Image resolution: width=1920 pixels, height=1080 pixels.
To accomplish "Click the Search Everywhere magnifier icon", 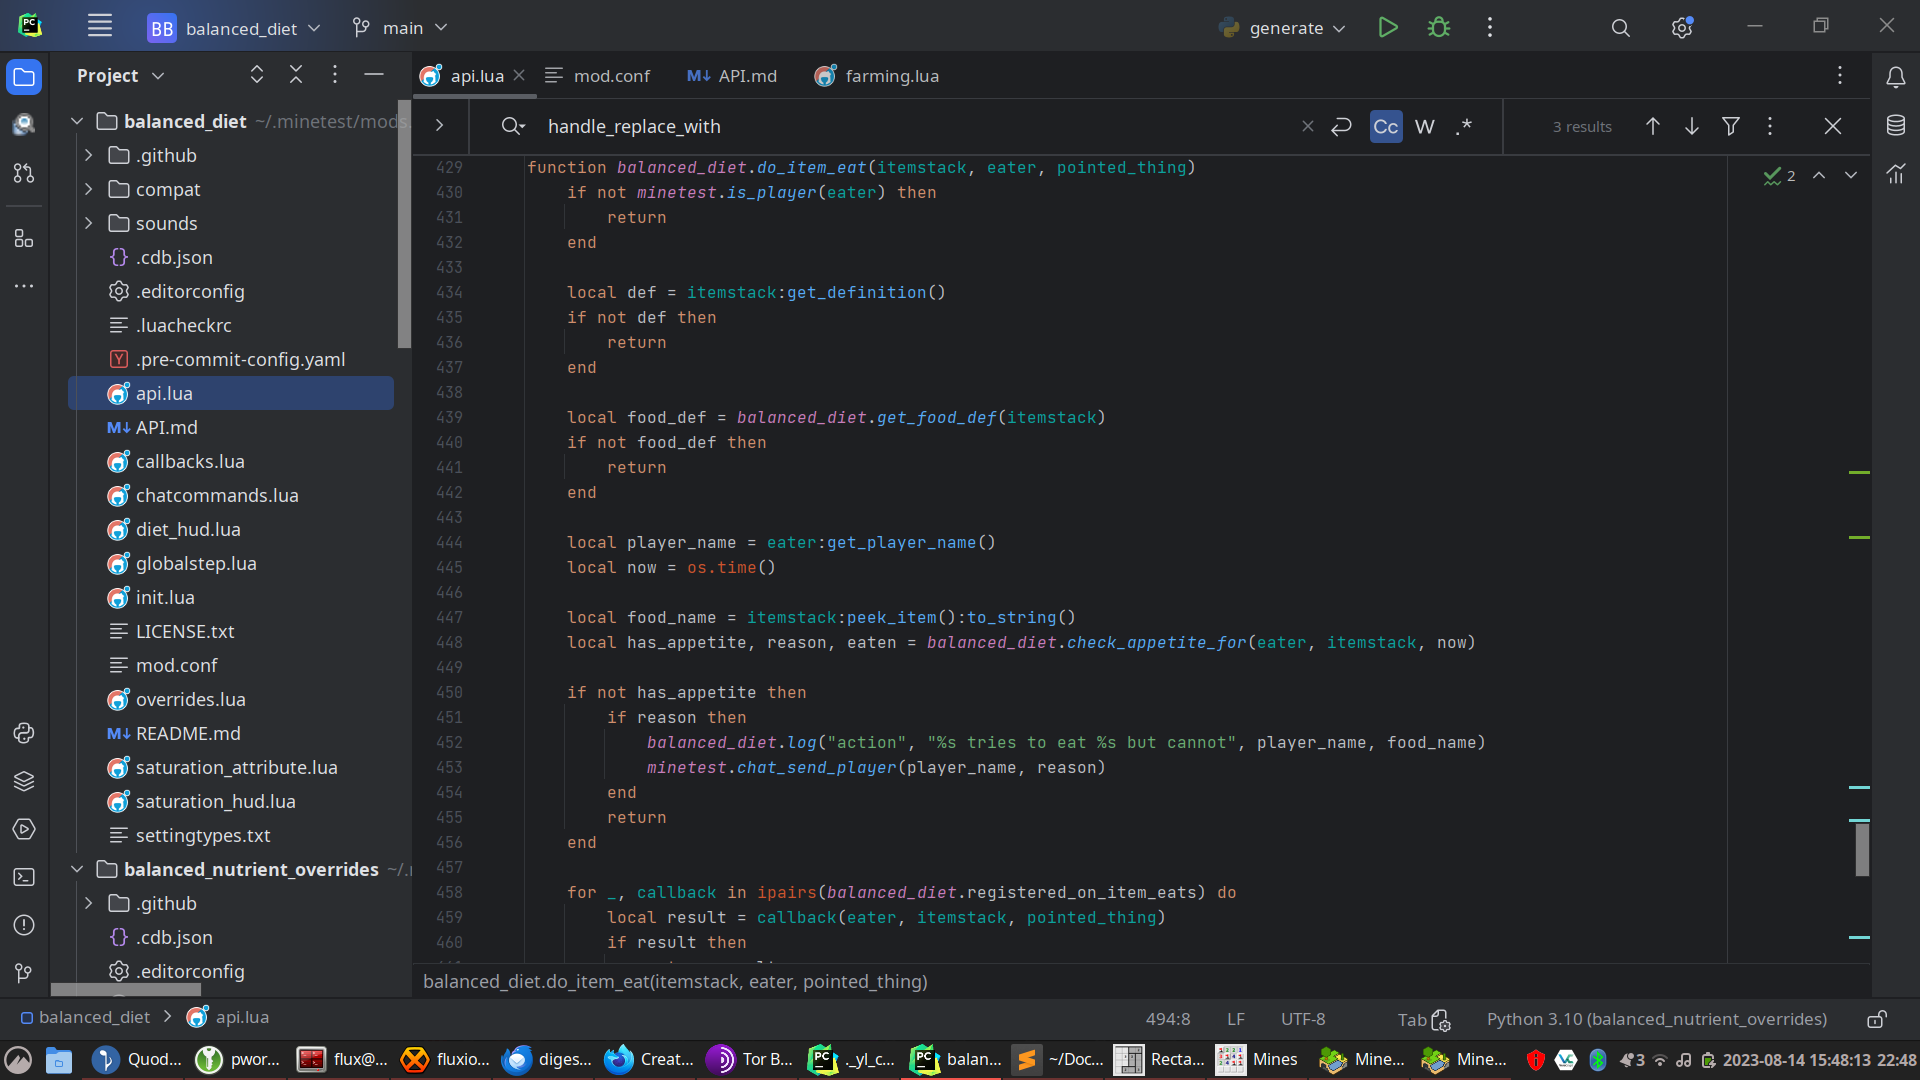I will click(x=1620, y=28).
